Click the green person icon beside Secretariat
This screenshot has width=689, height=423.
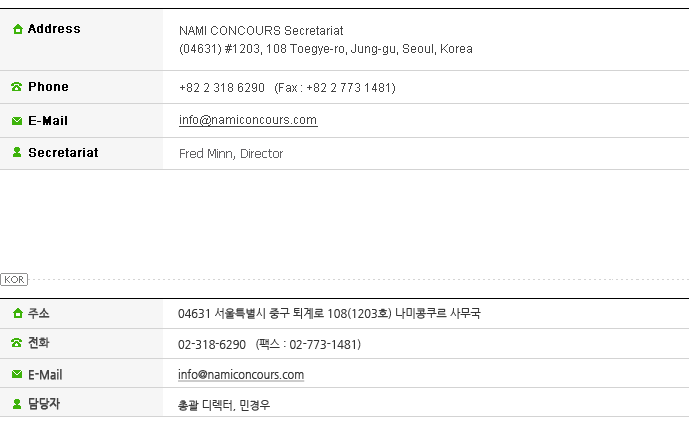[x=17, y=152]
